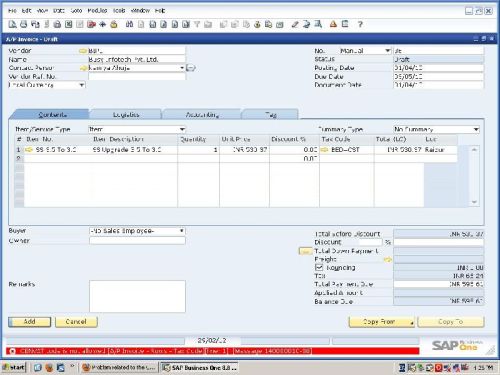Switch to the 'Problem related to the' taskbar window
The width and height of the screenshot is (500, 375).
(119, 367)
